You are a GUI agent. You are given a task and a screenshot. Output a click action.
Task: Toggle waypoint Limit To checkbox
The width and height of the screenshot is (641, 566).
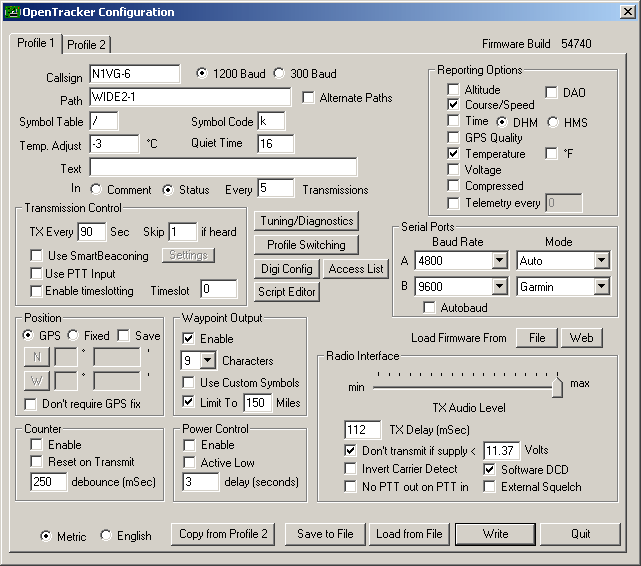click(188, 402)
